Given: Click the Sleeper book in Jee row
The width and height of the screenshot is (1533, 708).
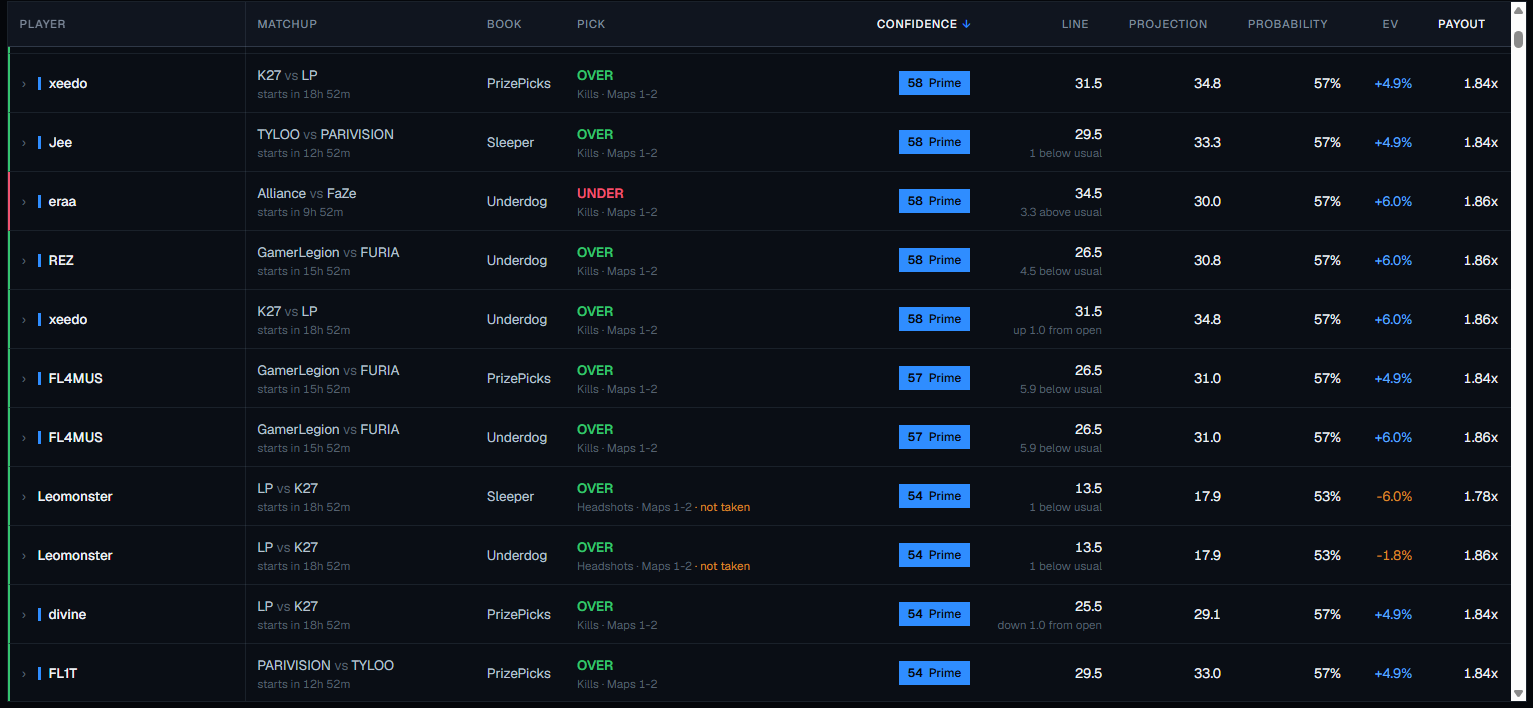Looking at the screenshot, I should pyautogui.click(x=511, y=142).
